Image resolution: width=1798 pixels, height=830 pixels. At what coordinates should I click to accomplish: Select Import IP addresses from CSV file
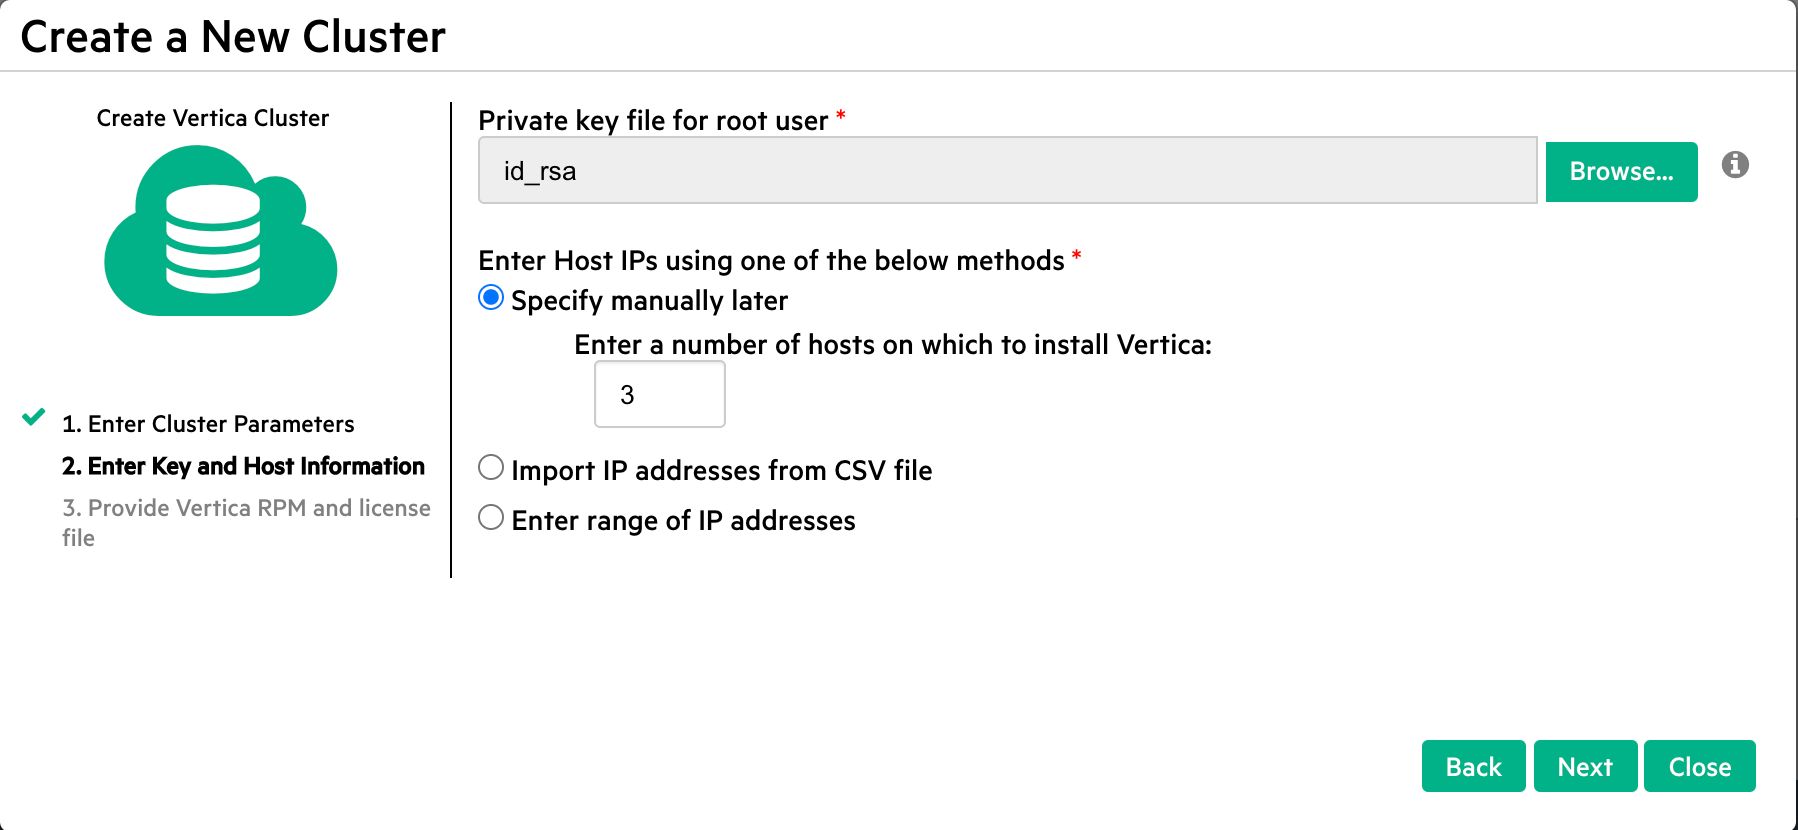click(491, 467)
